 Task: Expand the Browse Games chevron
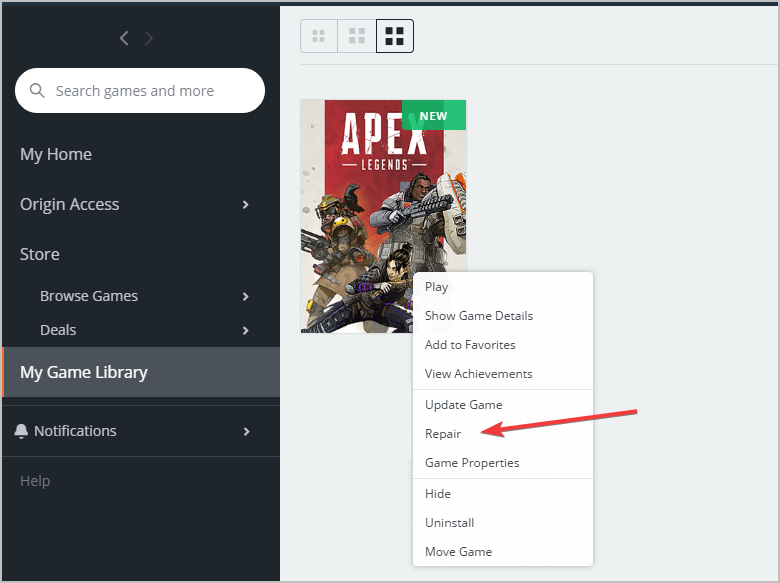pyautogui.click(x=245, y=296)
